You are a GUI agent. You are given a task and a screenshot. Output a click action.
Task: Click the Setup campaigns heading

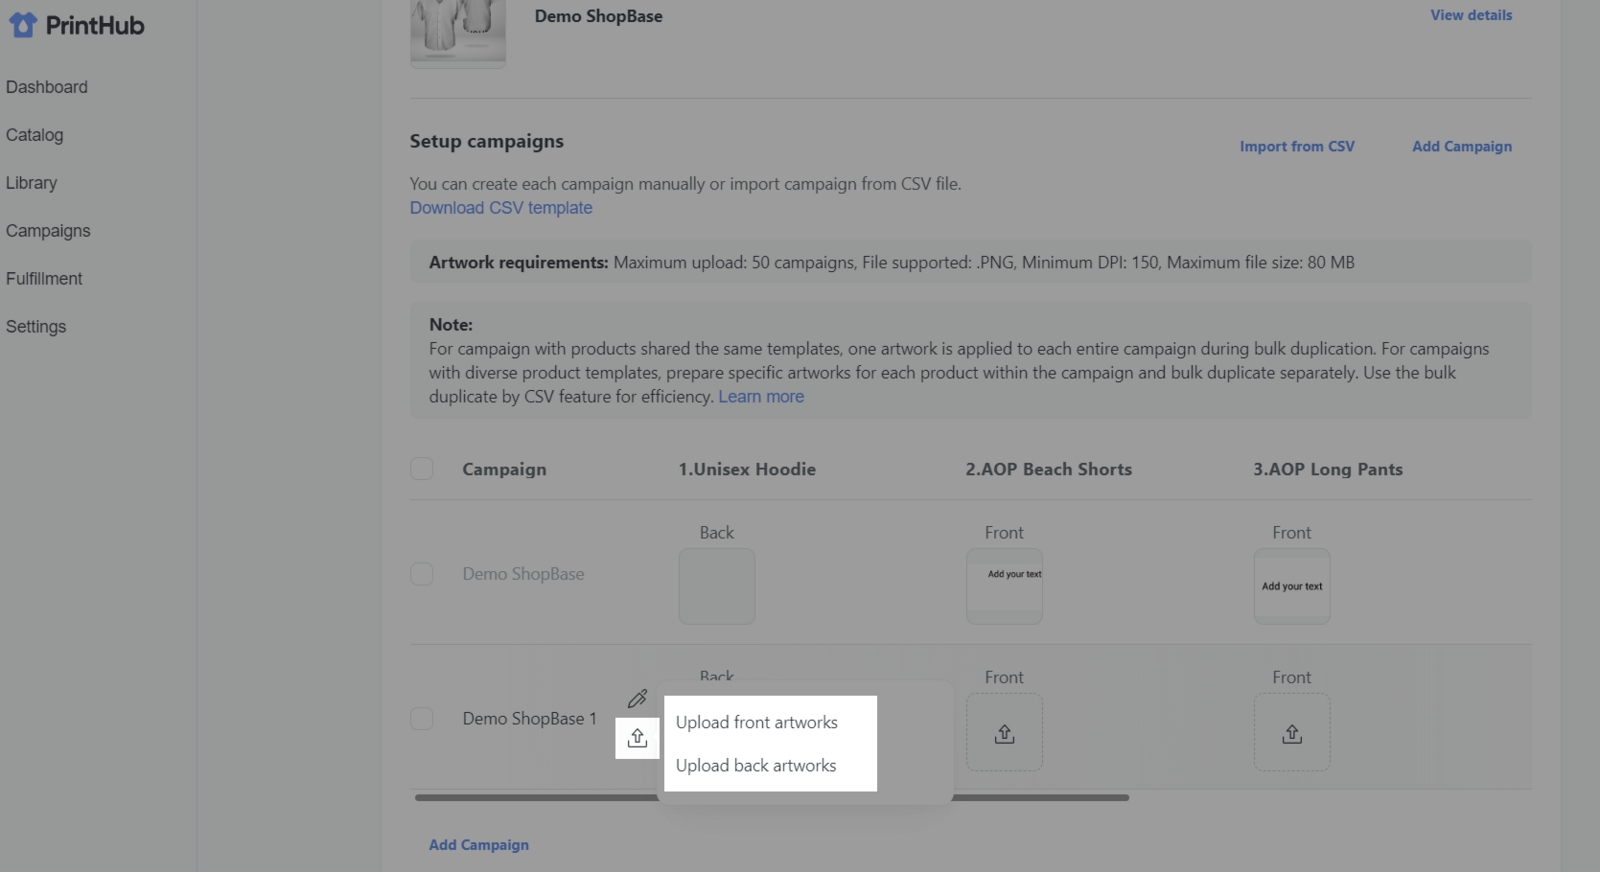[487, 141]
